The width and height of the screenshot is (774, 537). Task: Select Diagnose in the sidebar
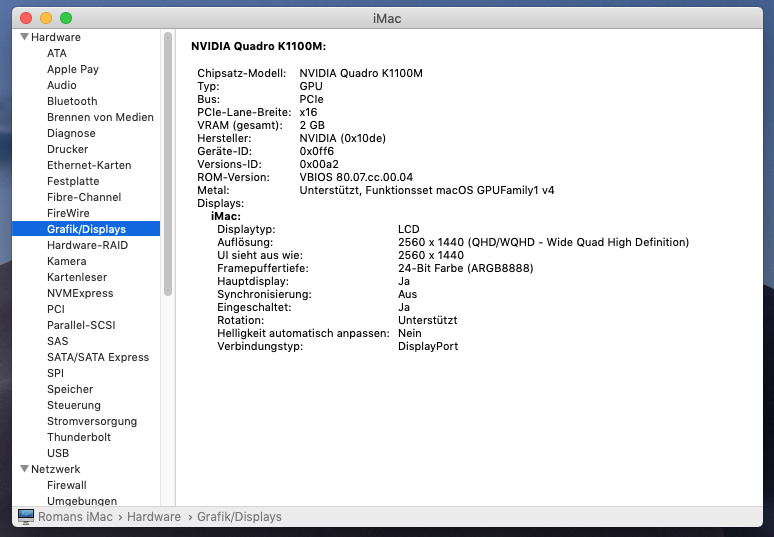click(71, 133)
